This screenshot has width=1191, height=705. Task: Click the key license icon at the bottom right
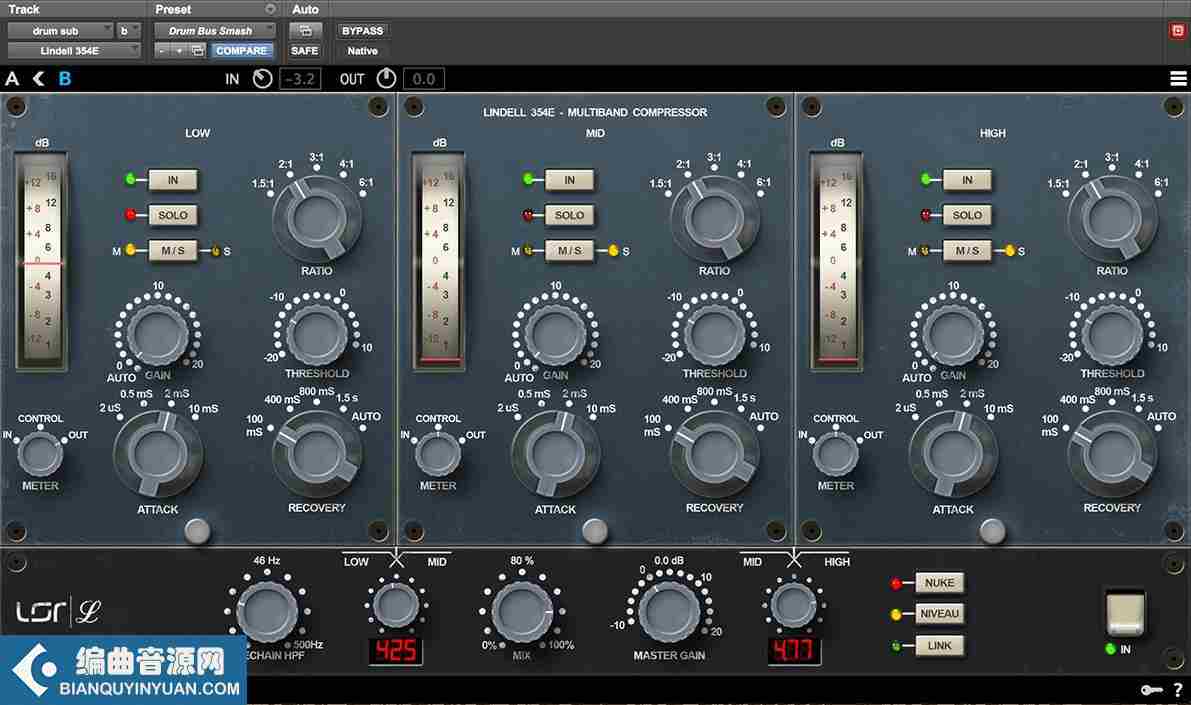tap(1152, 690)
